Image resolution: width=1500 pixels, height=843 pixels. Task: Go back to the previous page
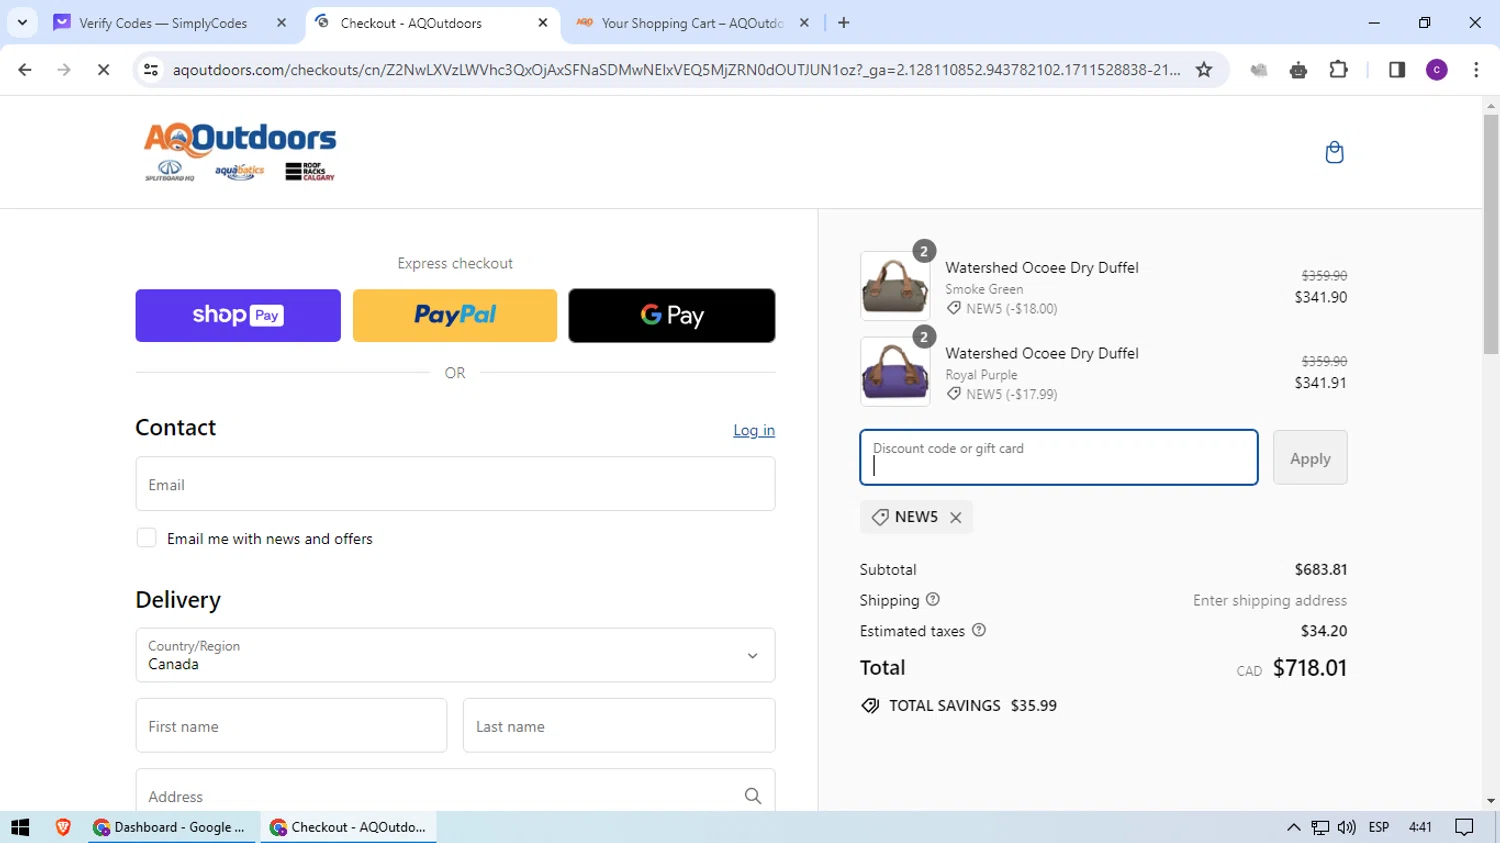click(25, 69)
